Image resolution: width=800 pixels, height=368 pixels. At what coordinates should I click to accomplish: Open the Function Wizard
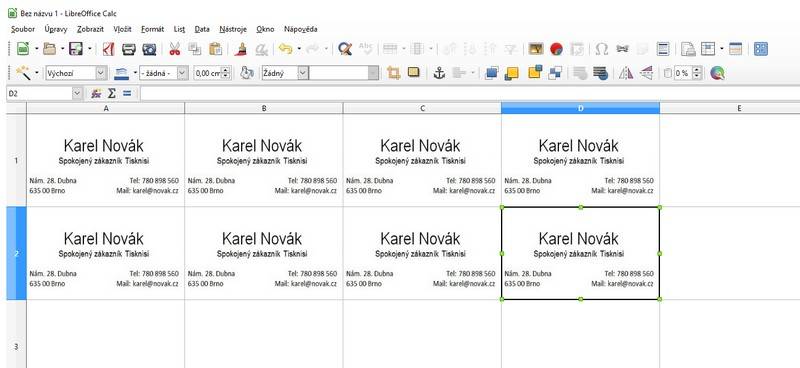pos(96,93)
